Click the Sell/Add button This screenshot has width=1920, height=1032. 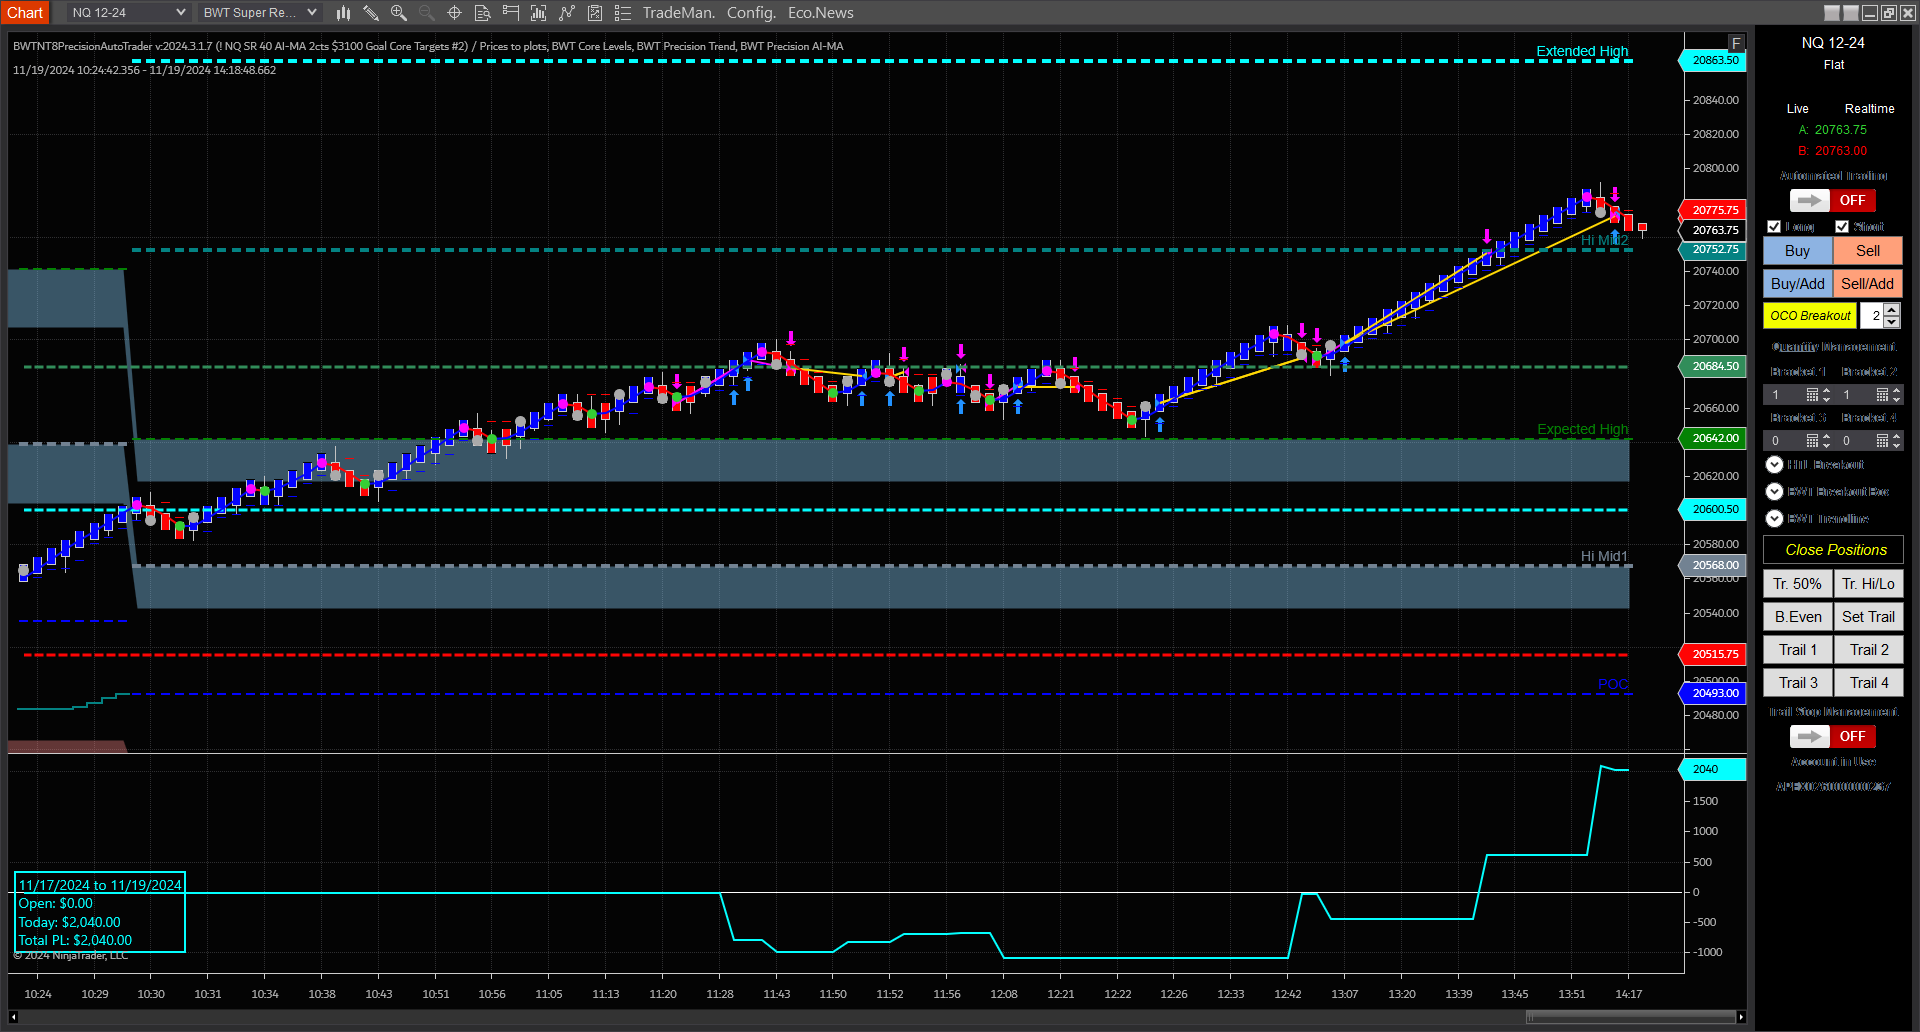[x=1868, y=284]
